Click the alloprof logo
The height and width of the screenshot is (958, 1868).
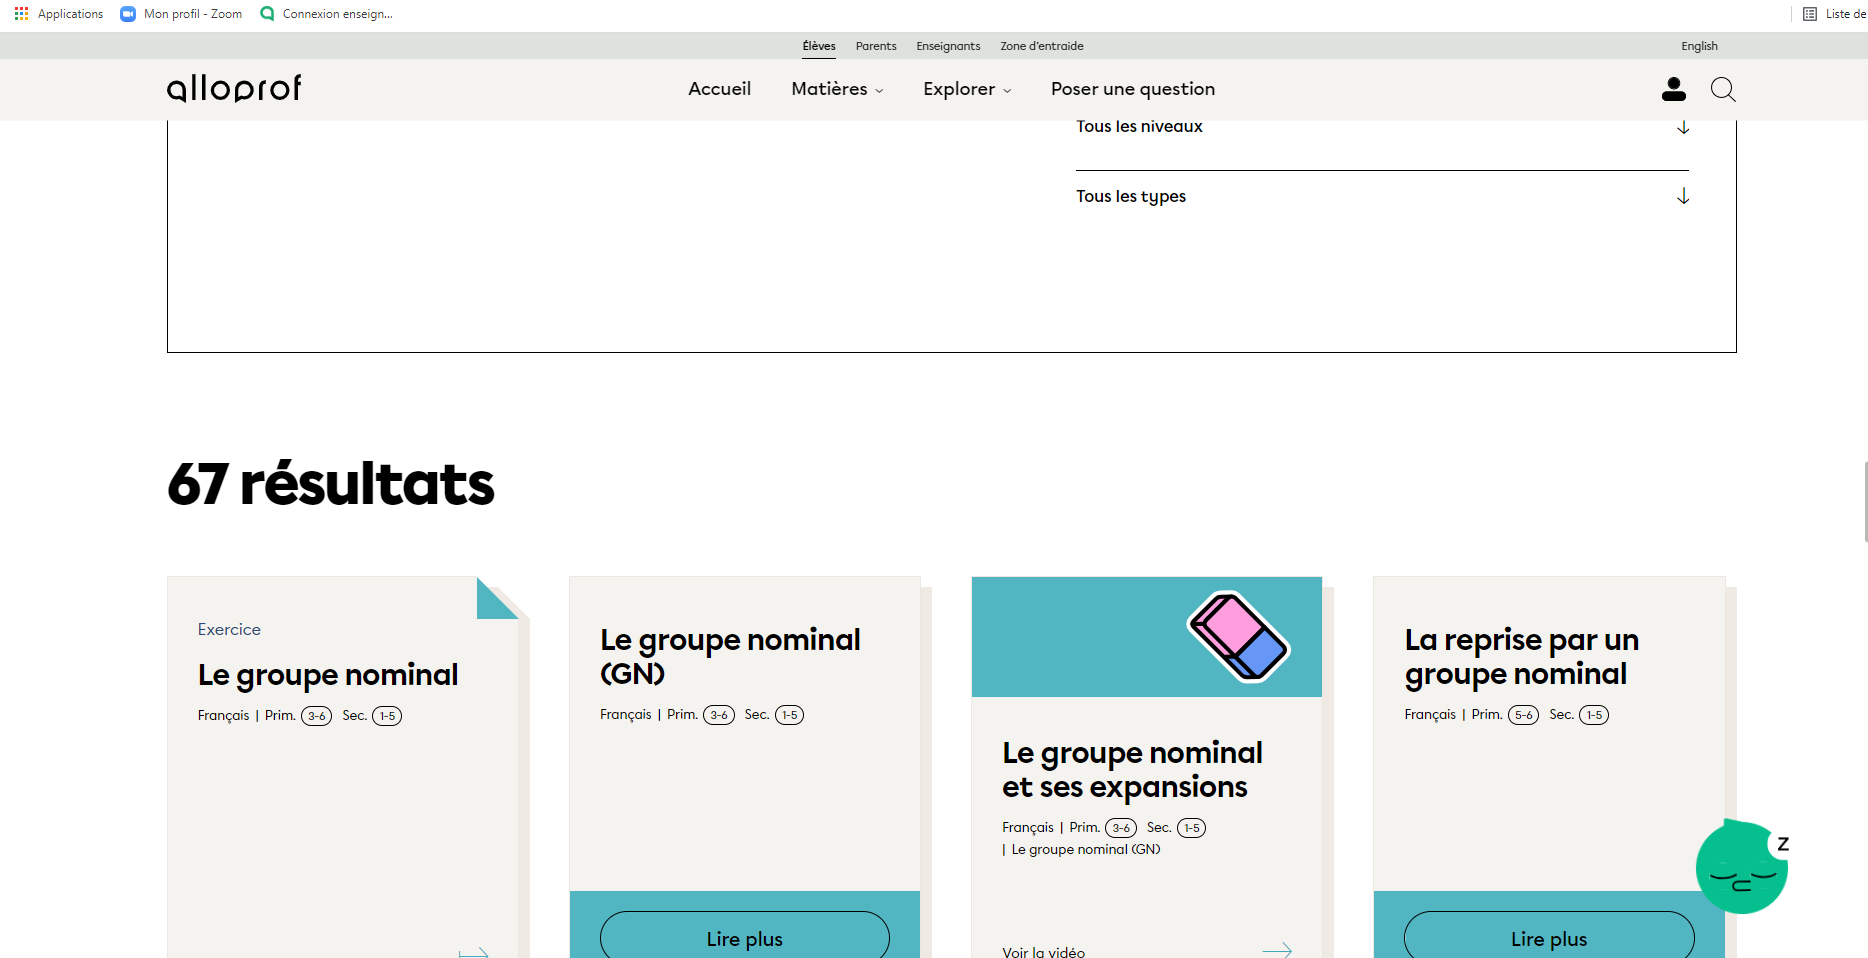234,89
